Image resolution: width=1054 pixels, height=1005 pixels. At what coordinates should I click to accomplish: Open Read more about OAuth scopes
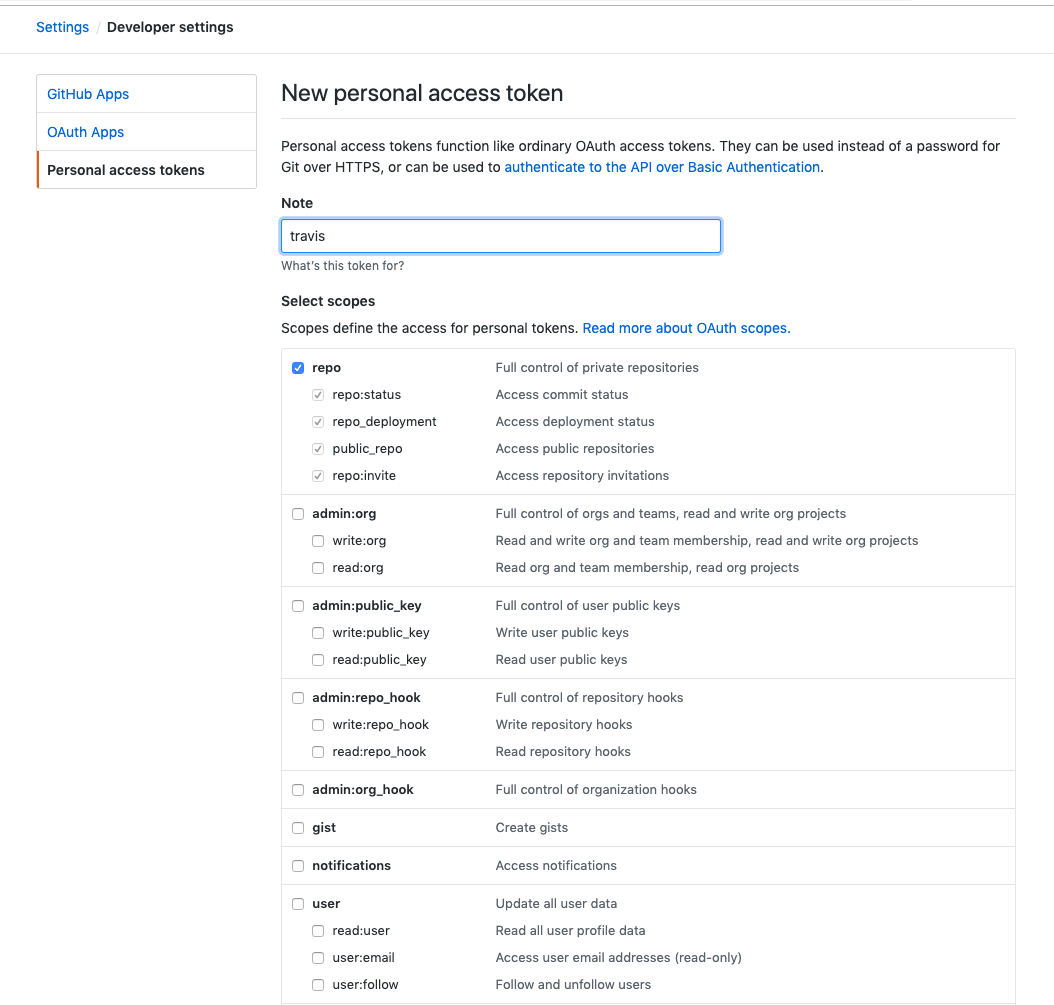[686, 328]
